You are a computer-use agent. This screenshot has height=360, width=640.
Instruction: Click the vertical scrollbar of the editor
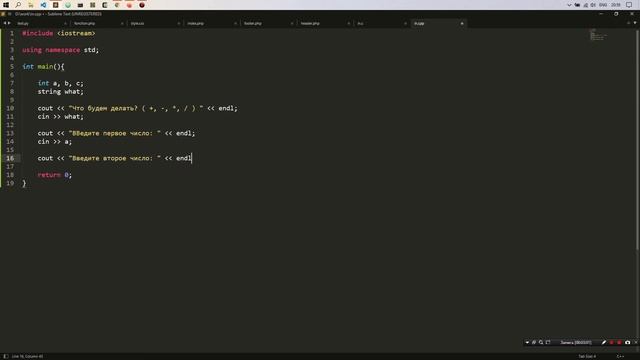638,139
